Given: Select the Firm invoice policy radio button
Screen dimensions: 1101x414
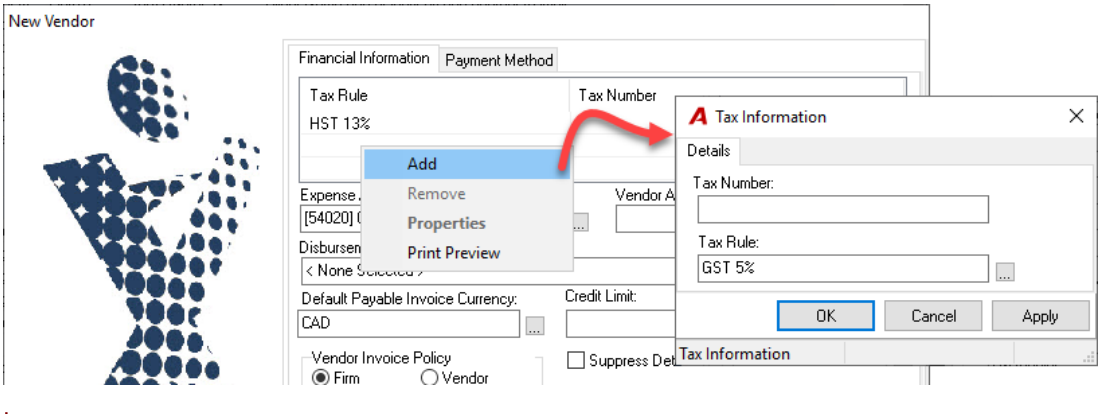Looking at the screenshot, I should point(321,378).
